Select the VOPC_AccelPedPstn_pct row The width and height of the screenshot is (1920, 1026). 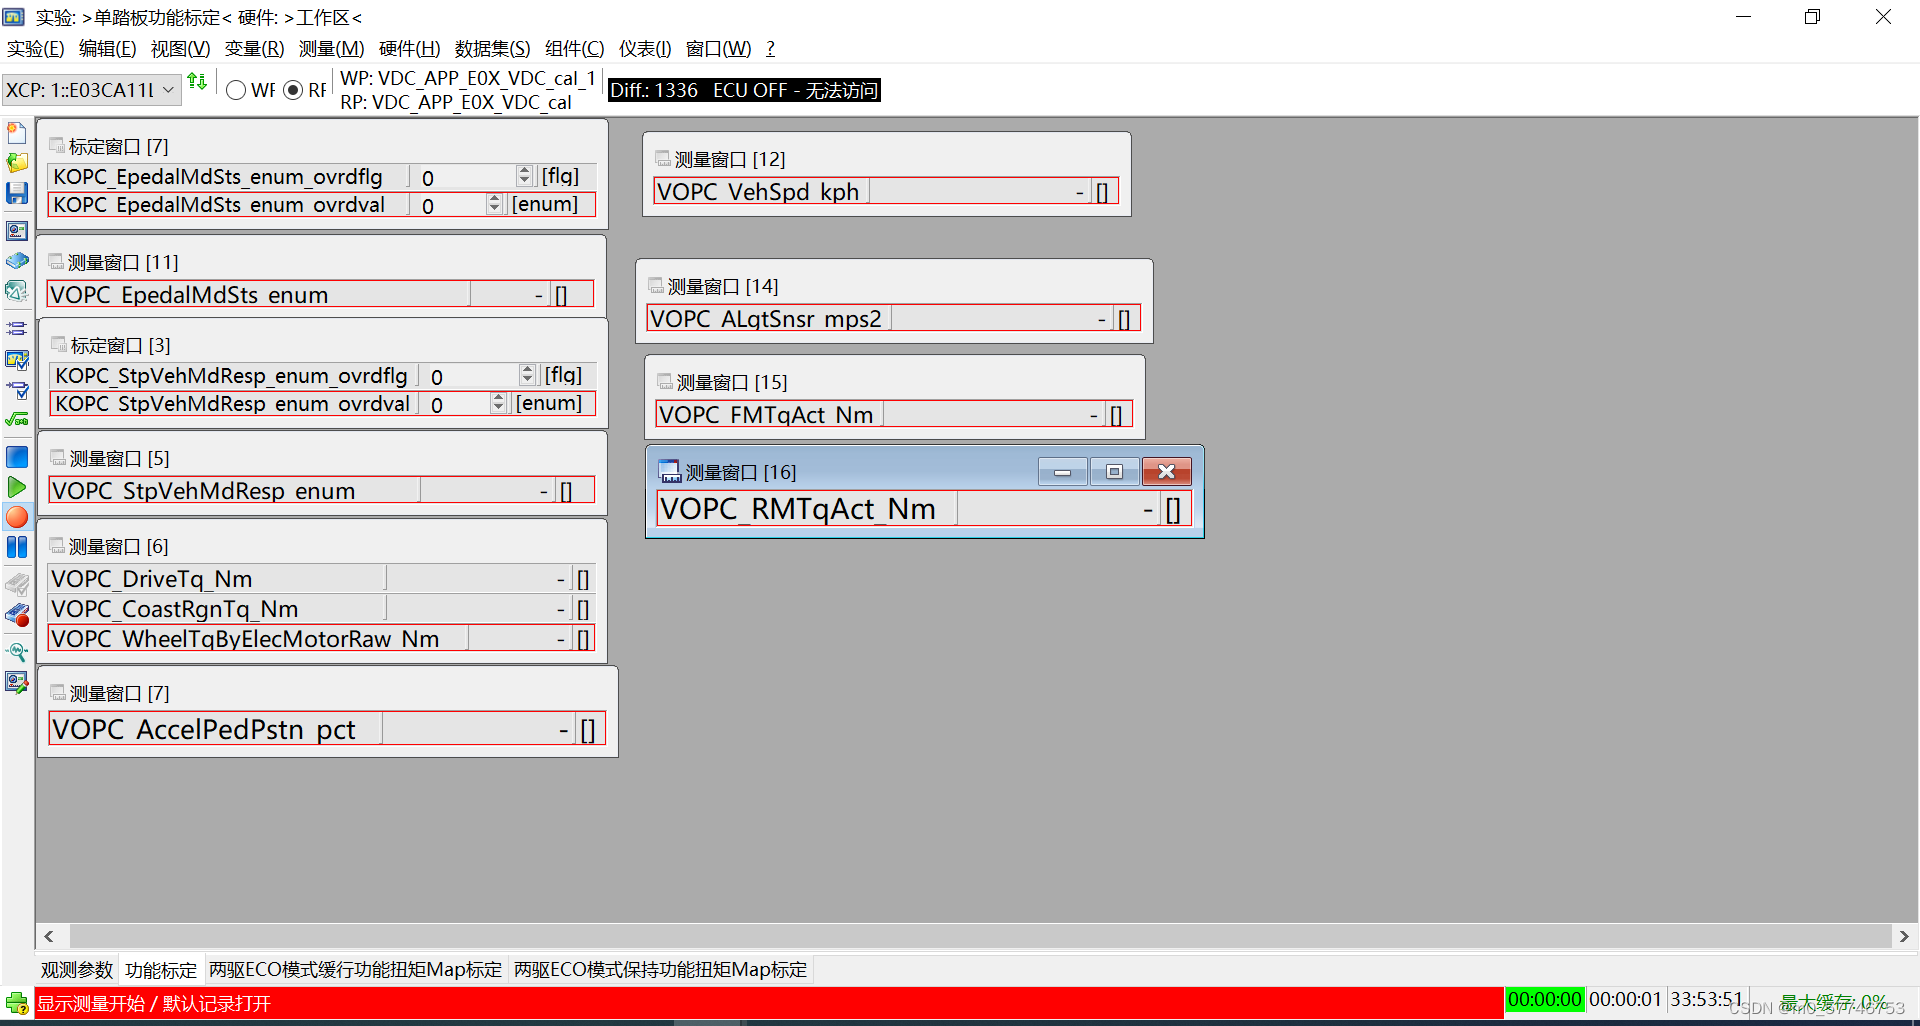(x=326, y=729)
